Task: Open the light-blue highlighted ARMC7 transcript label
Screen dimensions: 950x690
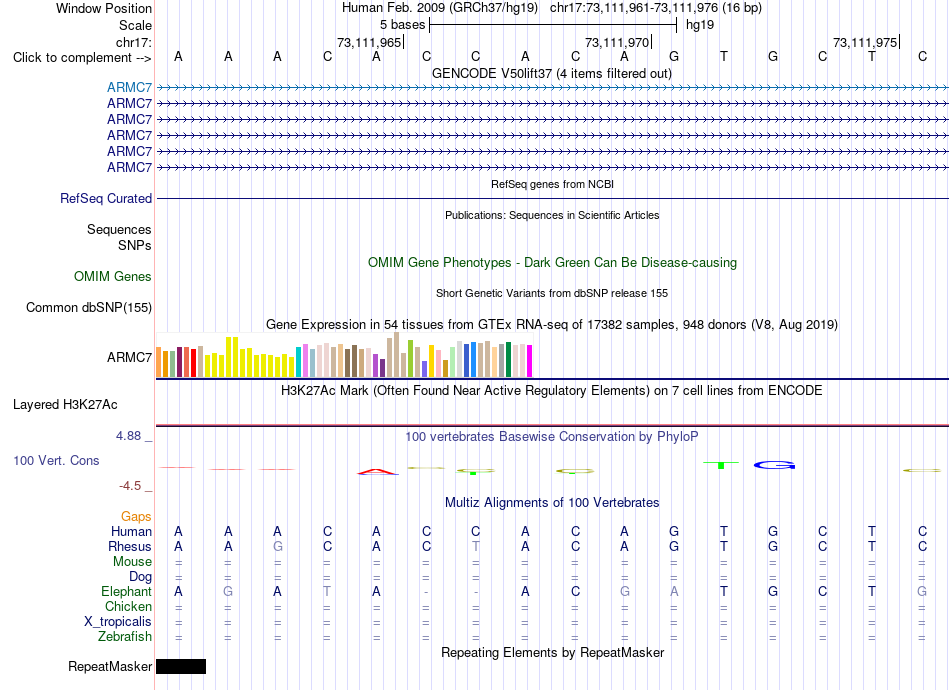Action: click(129, 88)
